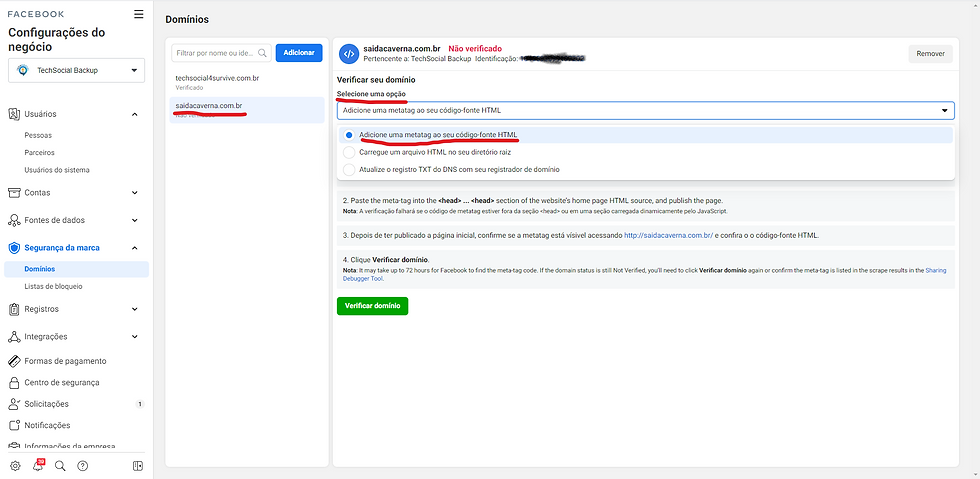The height and width of the screenshot is (479, 980).
Task: Click the Não verificado status label
Action: (x=475, y=48)
